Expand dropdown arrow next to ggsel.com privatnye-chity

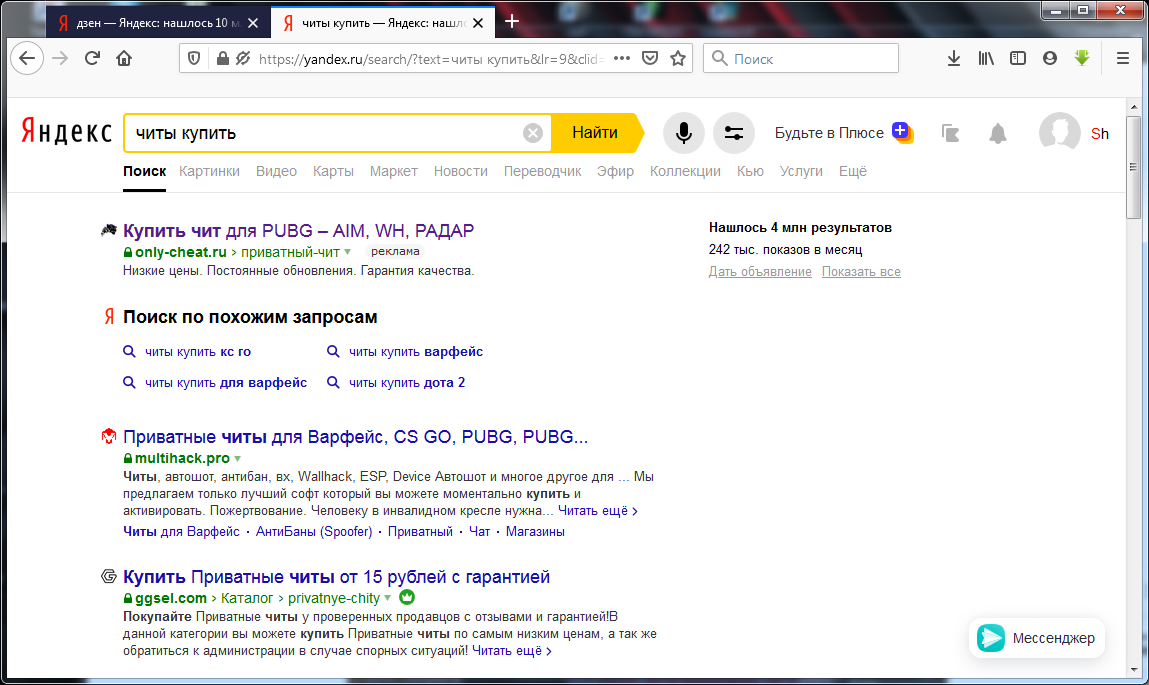pyautogui.click(x=388, y=598)
